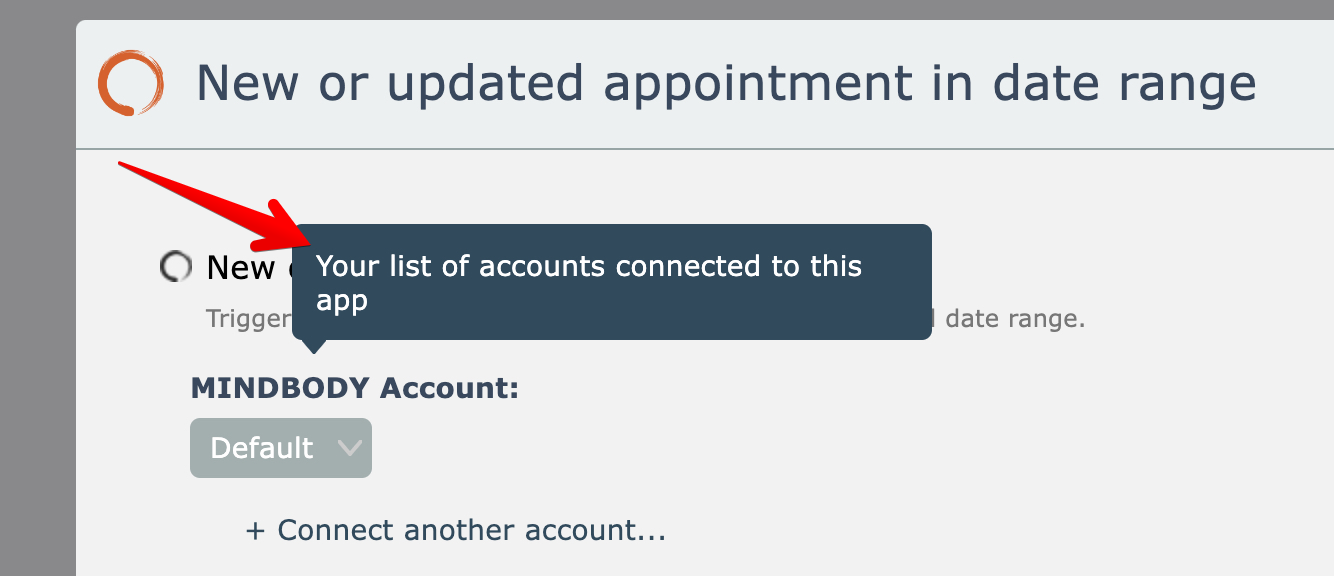
Task: Click the "date range." description text
Action: (1014, 319)
